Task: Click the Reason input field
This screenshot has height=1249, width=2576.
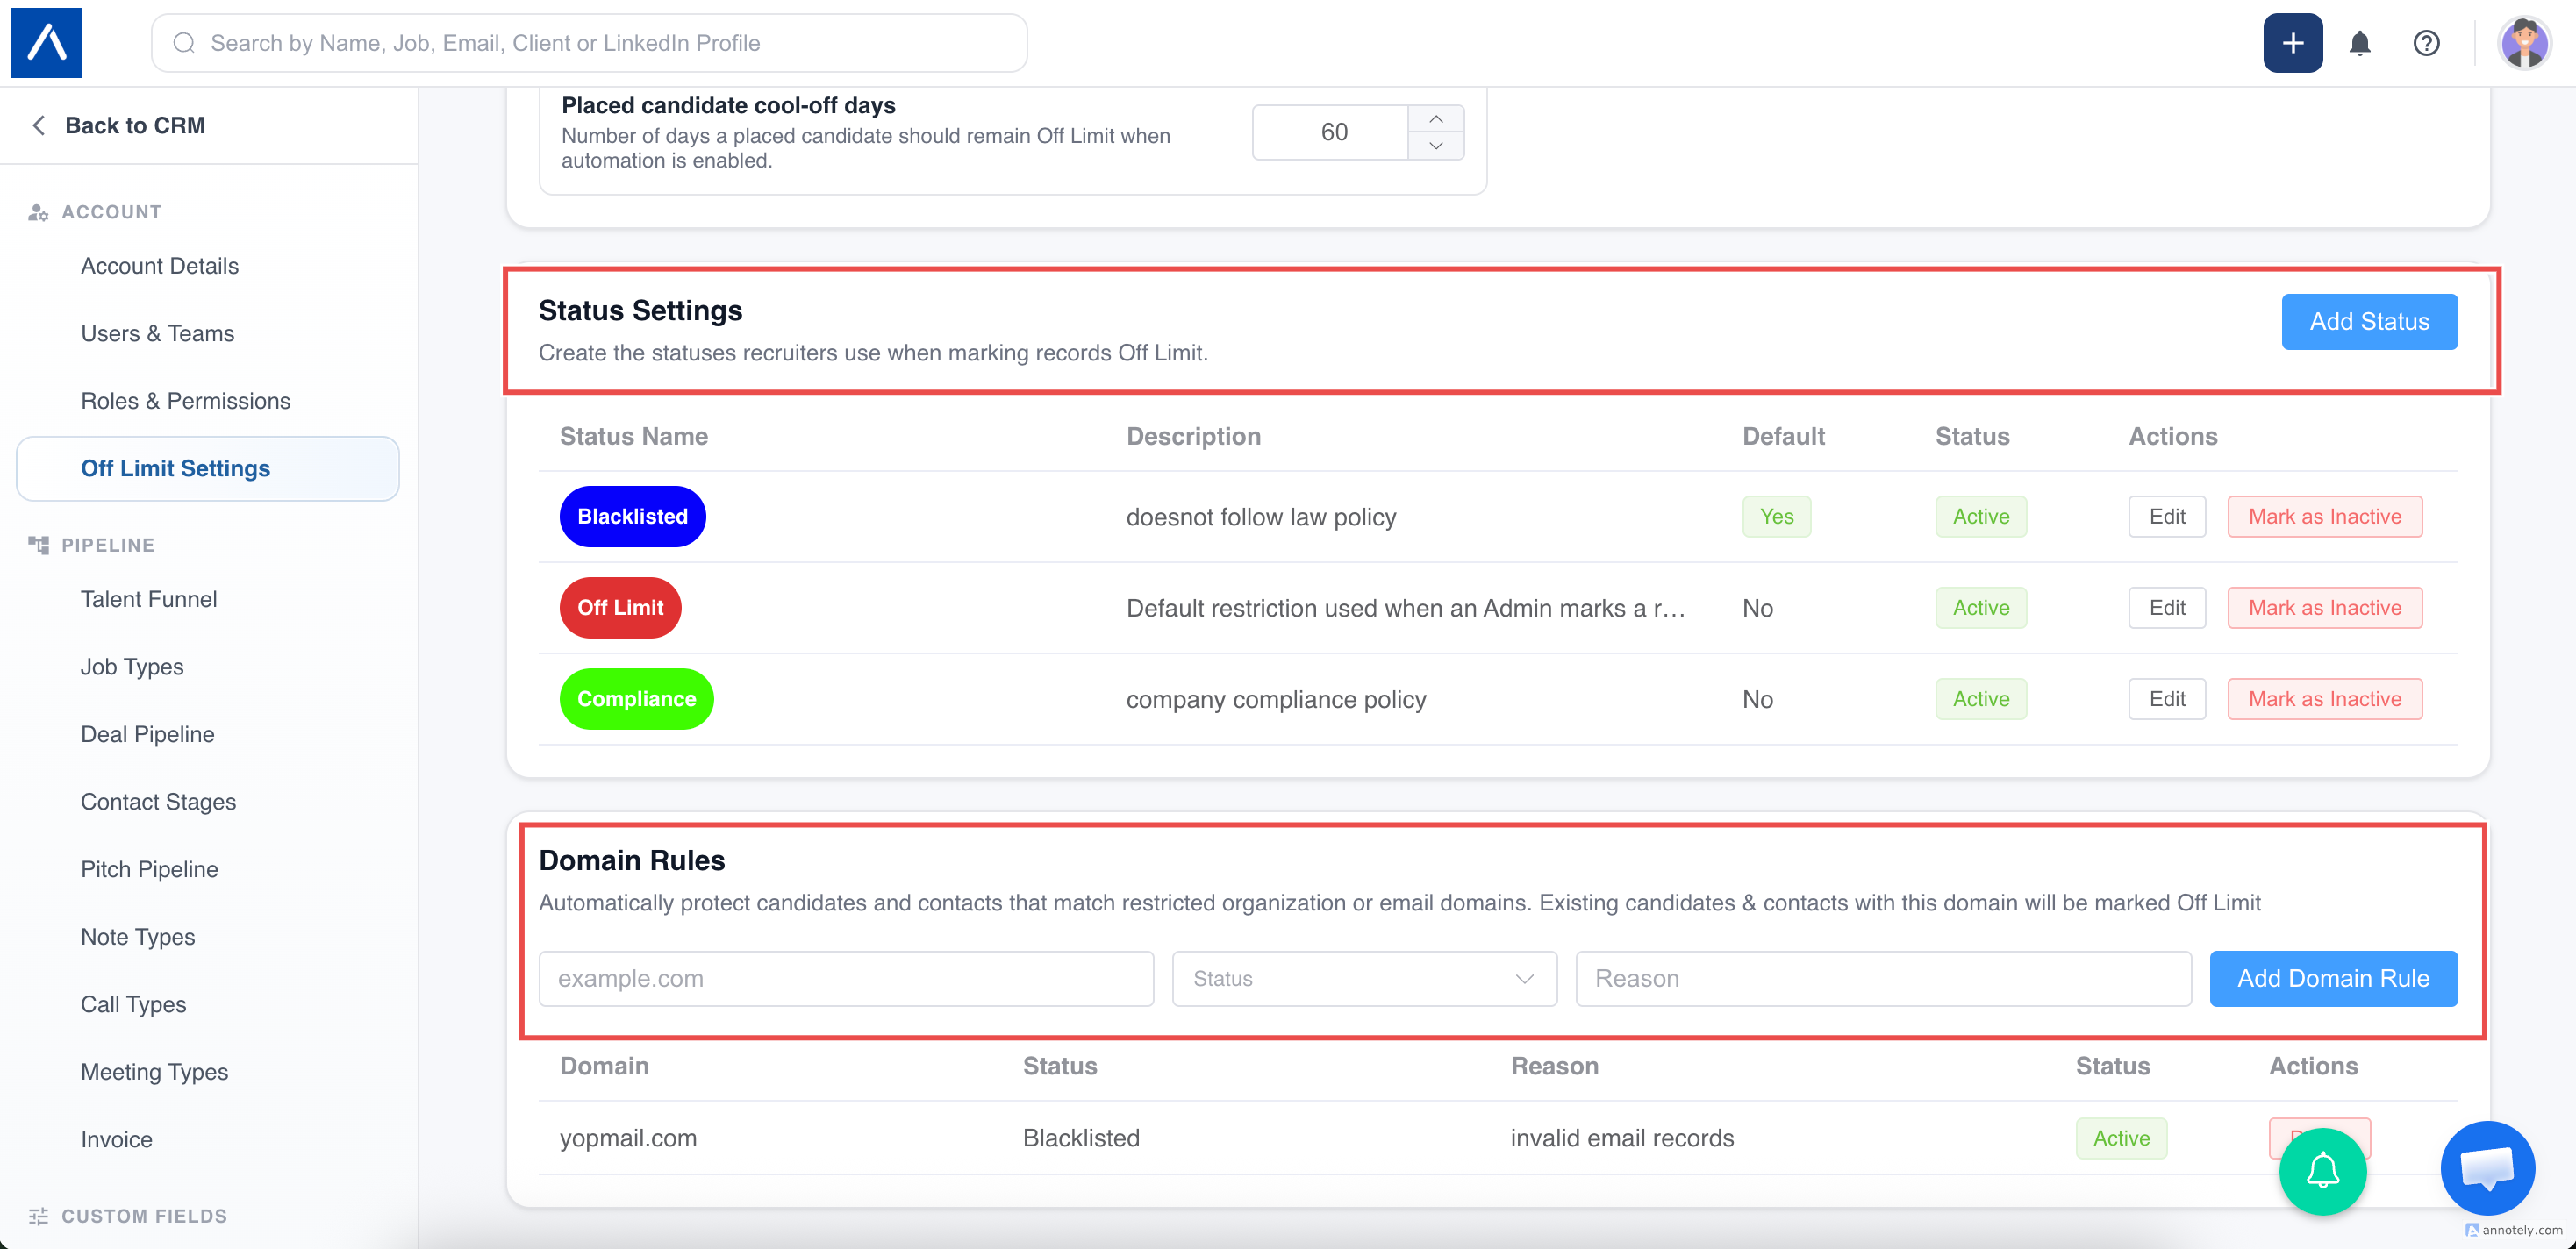Action: pyautogui.click(x=1883, y=978)
